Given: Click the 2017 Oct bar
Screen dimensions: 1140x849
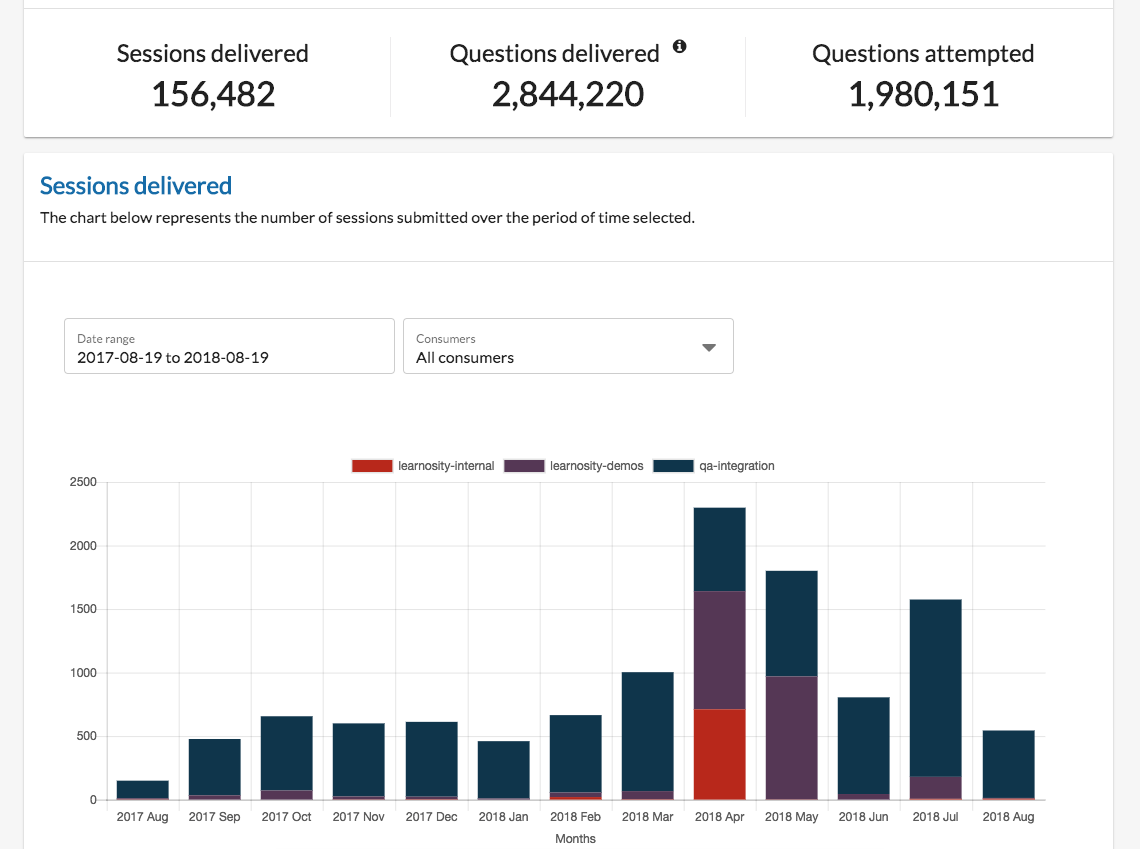Looking at the screenshot, I should pyautogui.click(x=286, y=758).
